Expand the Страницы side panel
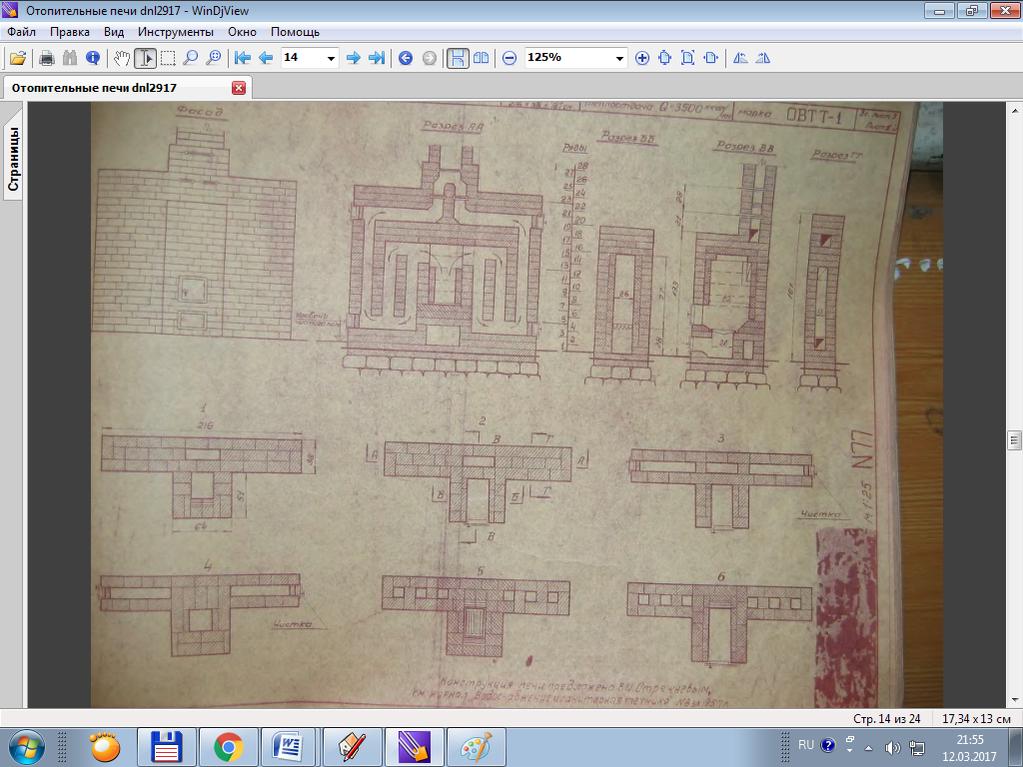Viewport: 1023px width, 767px height. (x=13, y=158)
